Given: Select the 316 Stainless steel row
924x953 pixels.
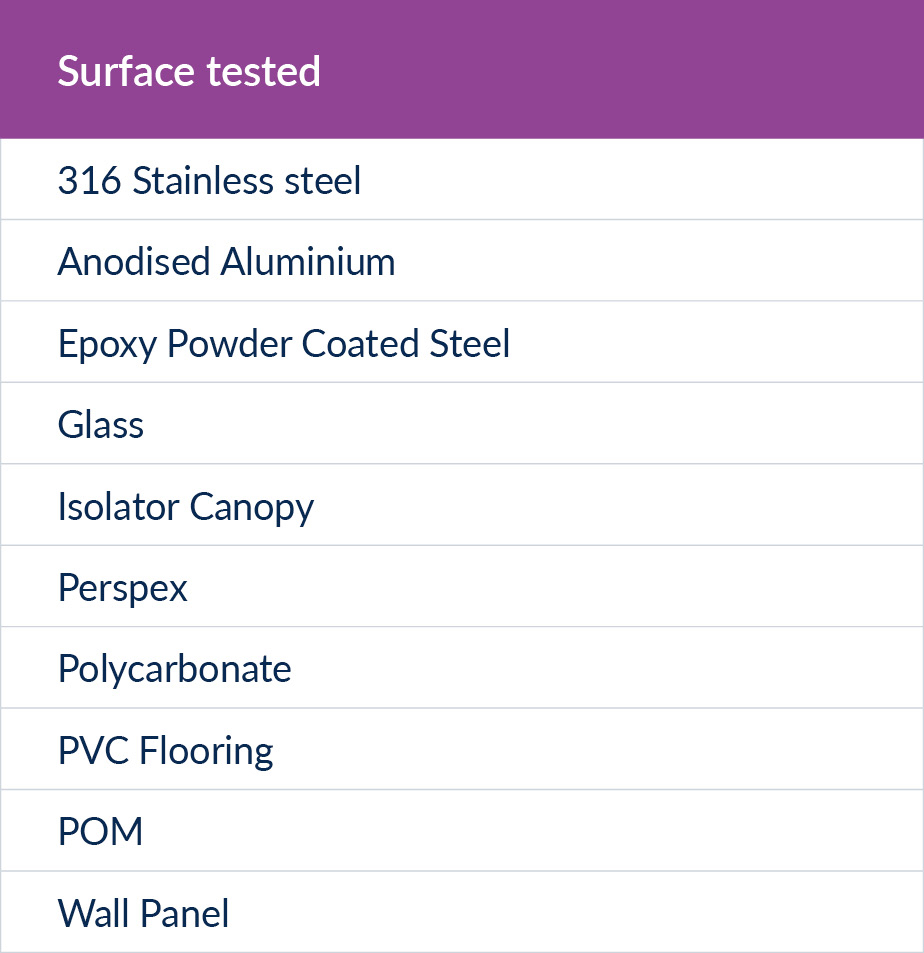Looking at the screenshot, I should [209, 181].
